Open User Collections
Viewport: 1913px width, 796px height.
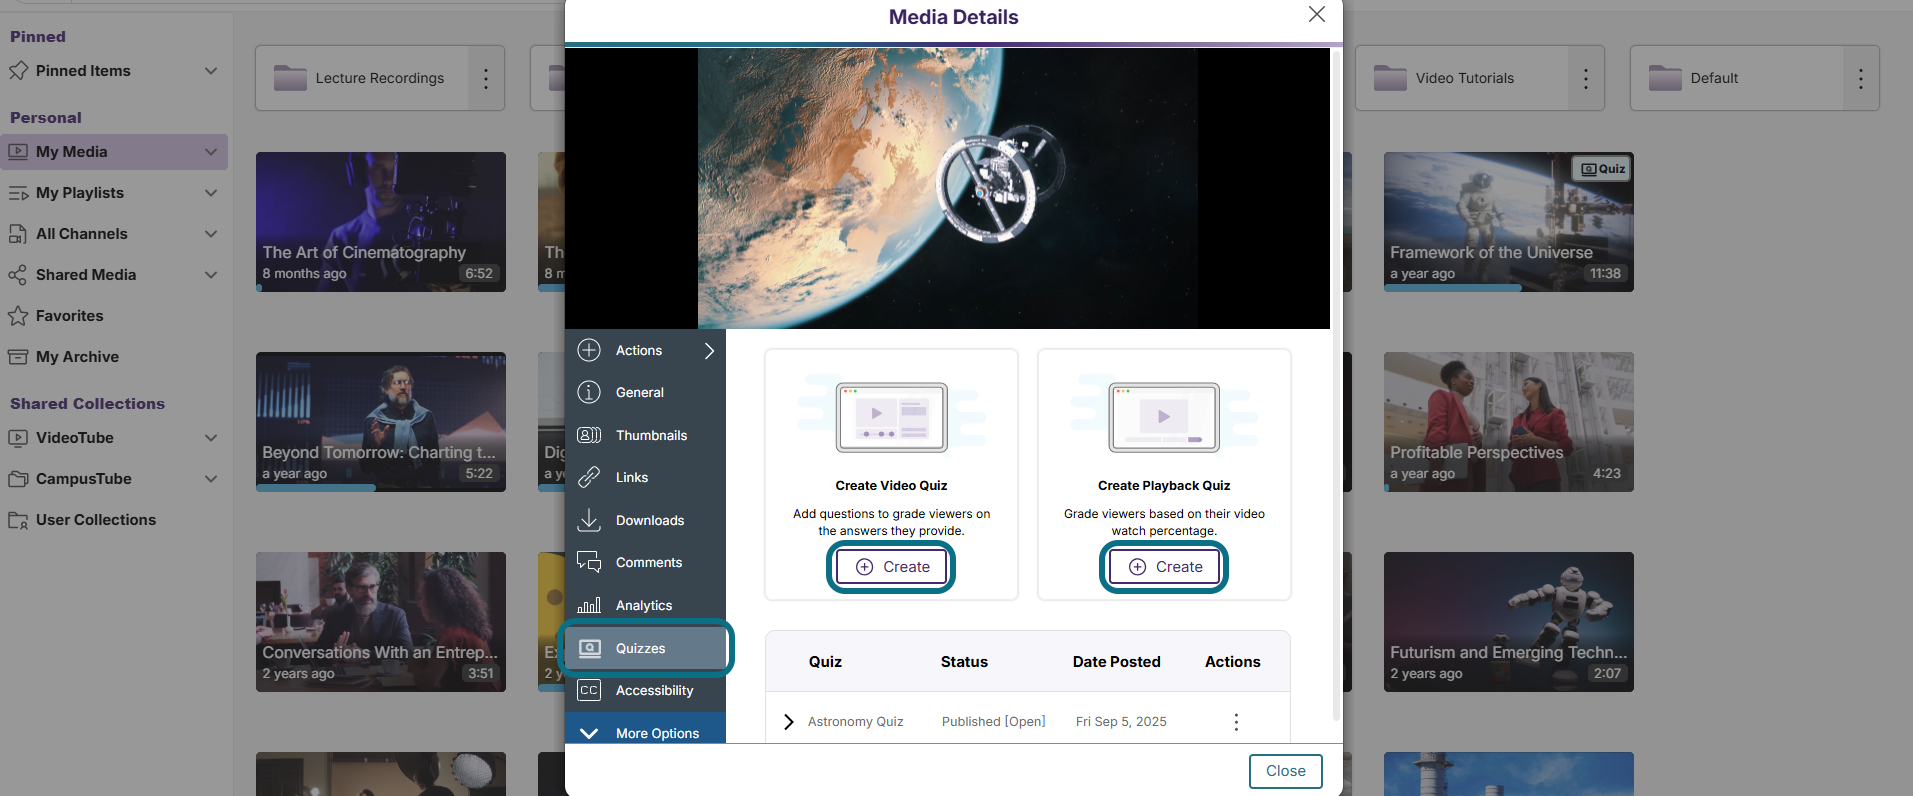coord(95,520)
